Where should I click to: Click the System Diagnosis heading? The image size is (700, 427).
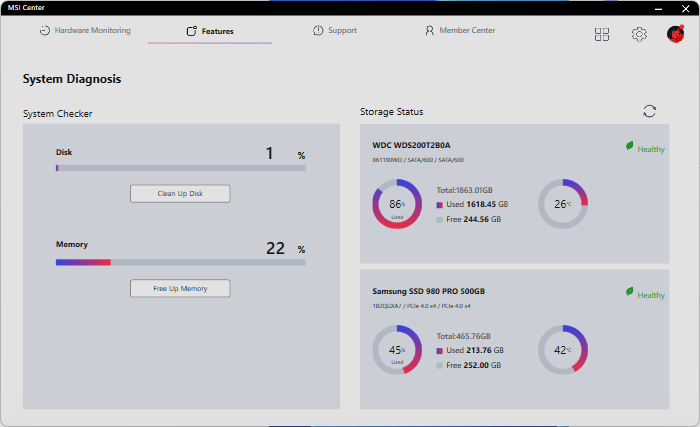(x=72, y=79)
